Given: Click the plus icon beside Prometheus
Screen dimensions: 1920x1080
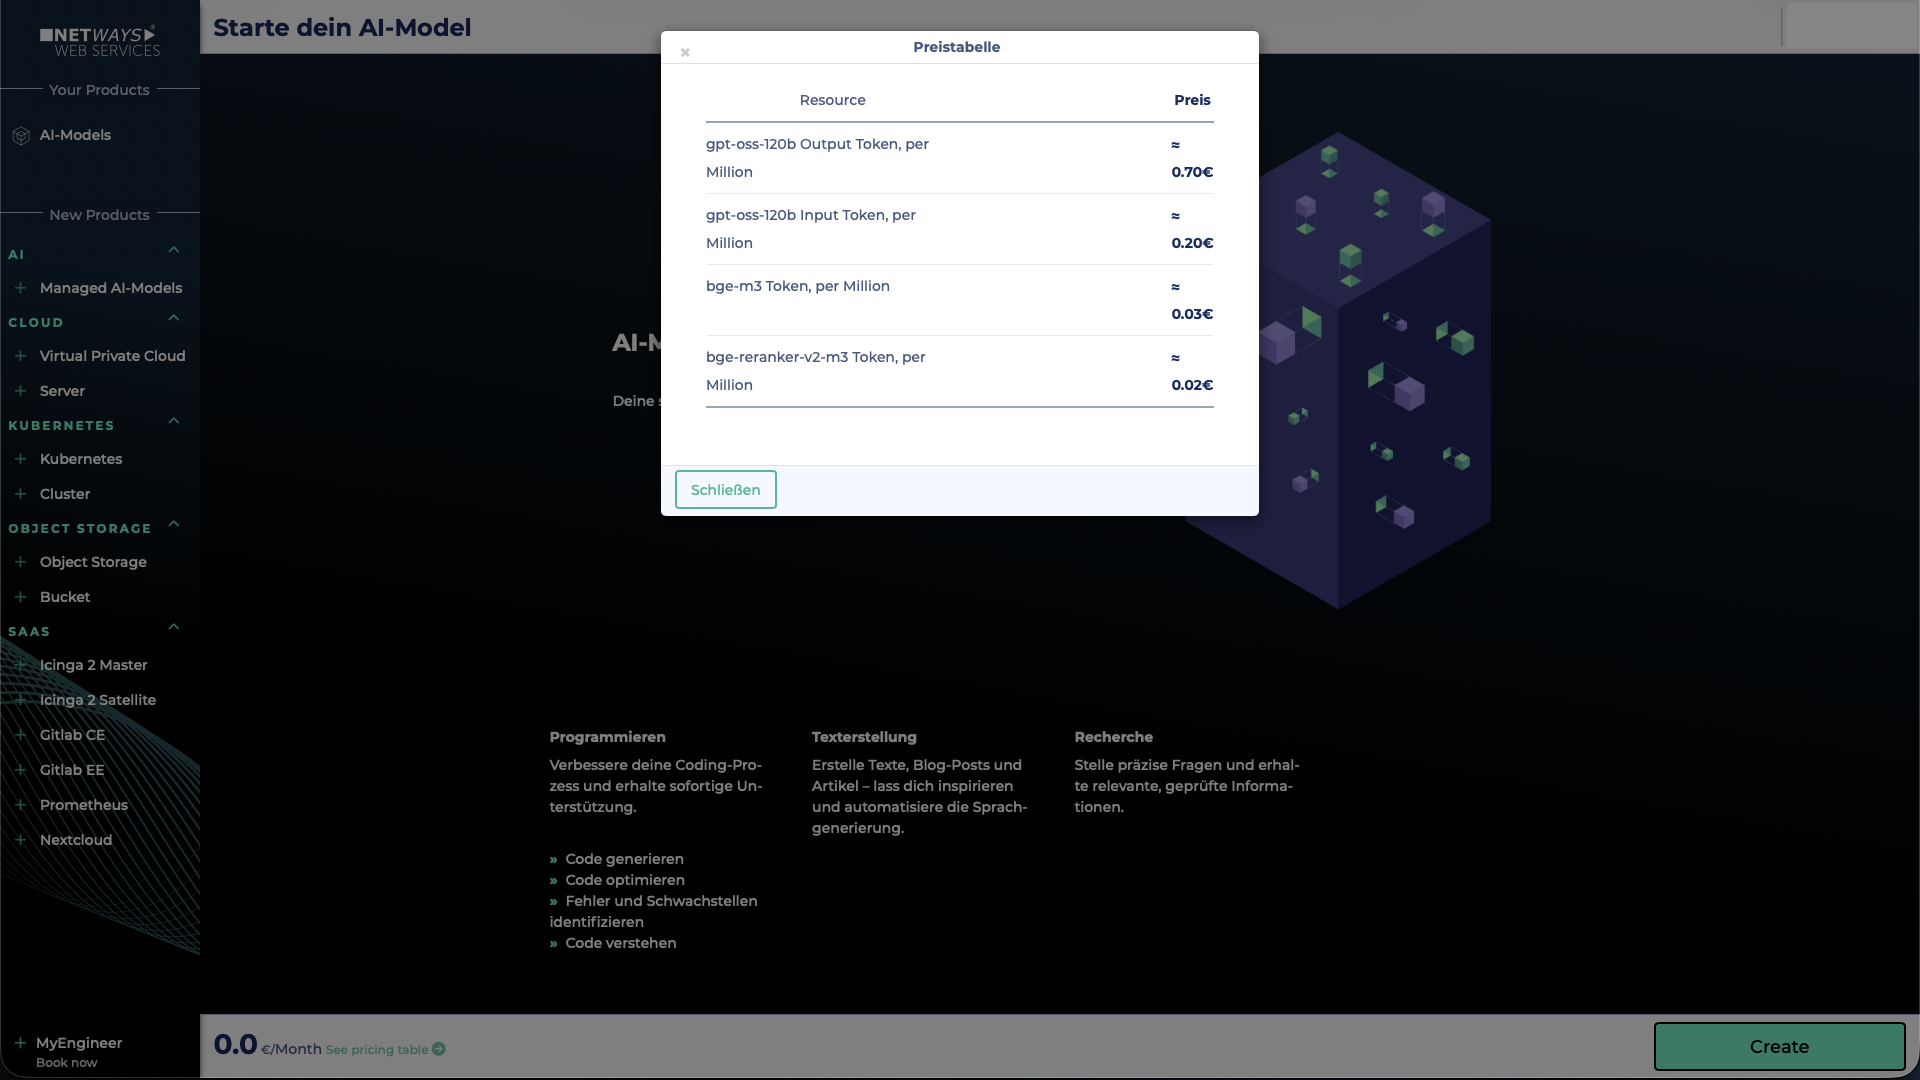Looking at the screenshot, I should [21, 805].
